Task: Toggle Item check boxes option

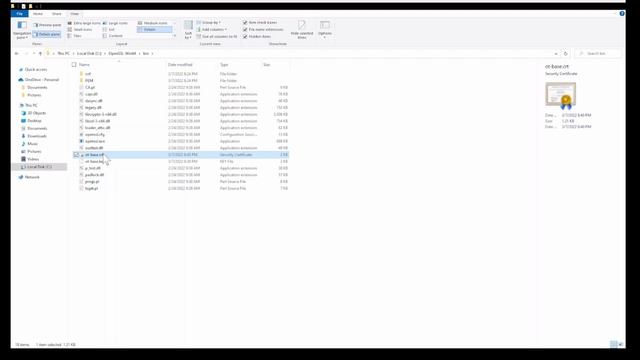Action: 260,22
